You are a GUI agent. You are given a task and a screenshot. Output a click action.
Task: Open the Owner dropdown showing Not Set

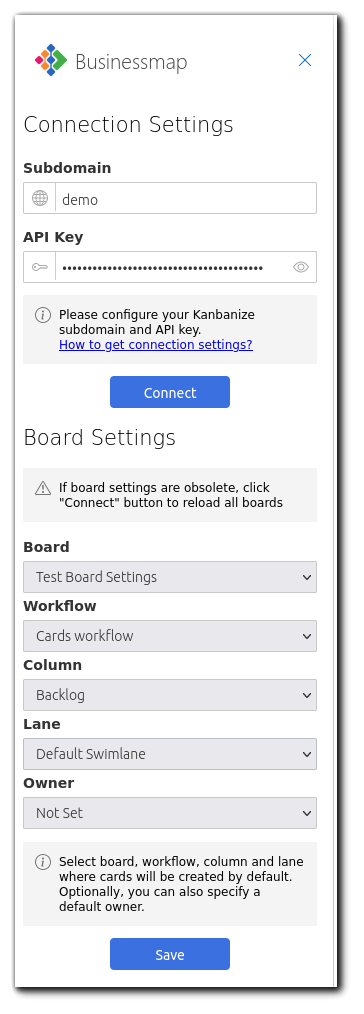[x=170, y=813]
